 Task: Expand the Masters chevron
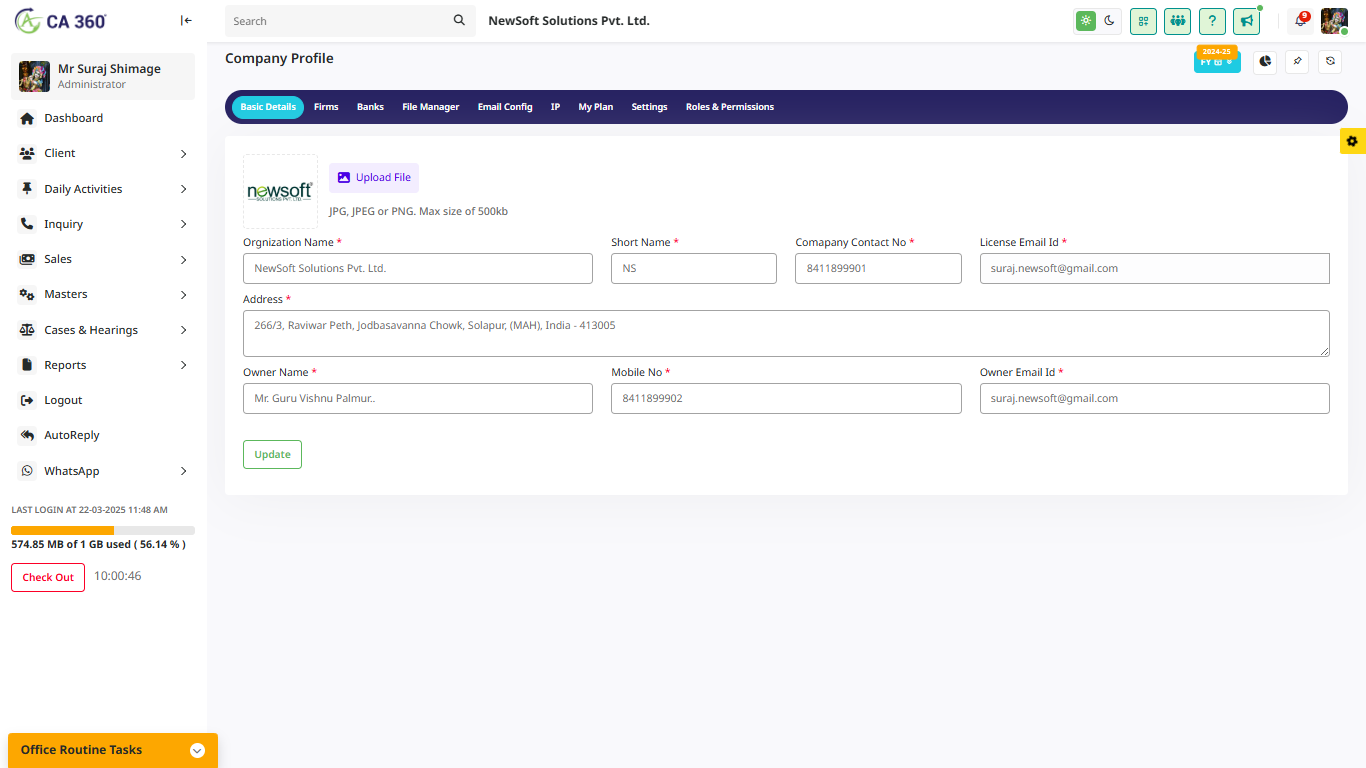click(x=184, y=295)
